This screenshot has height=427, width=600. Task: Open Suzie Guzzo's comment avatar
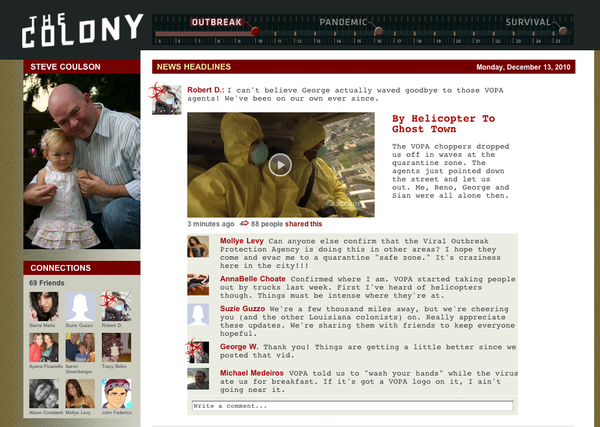click(x=198, y=315)
